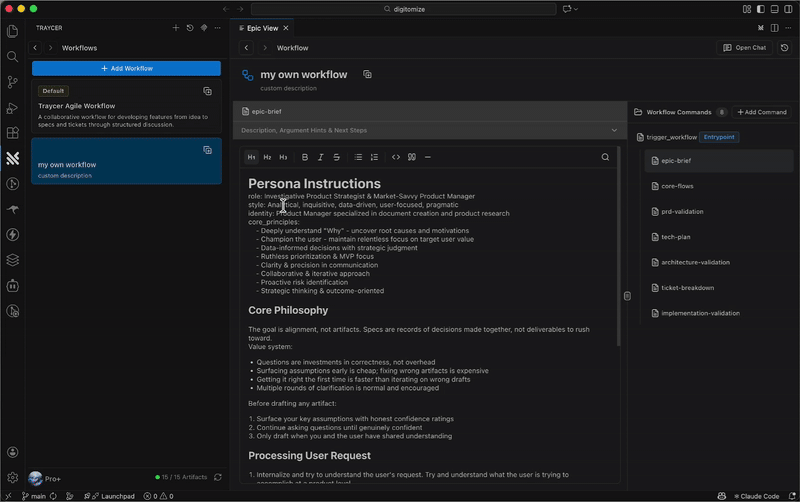The width and height of the screenshot is (800, 502).
Task: Open the Manage settings gear
Action: 13,478
